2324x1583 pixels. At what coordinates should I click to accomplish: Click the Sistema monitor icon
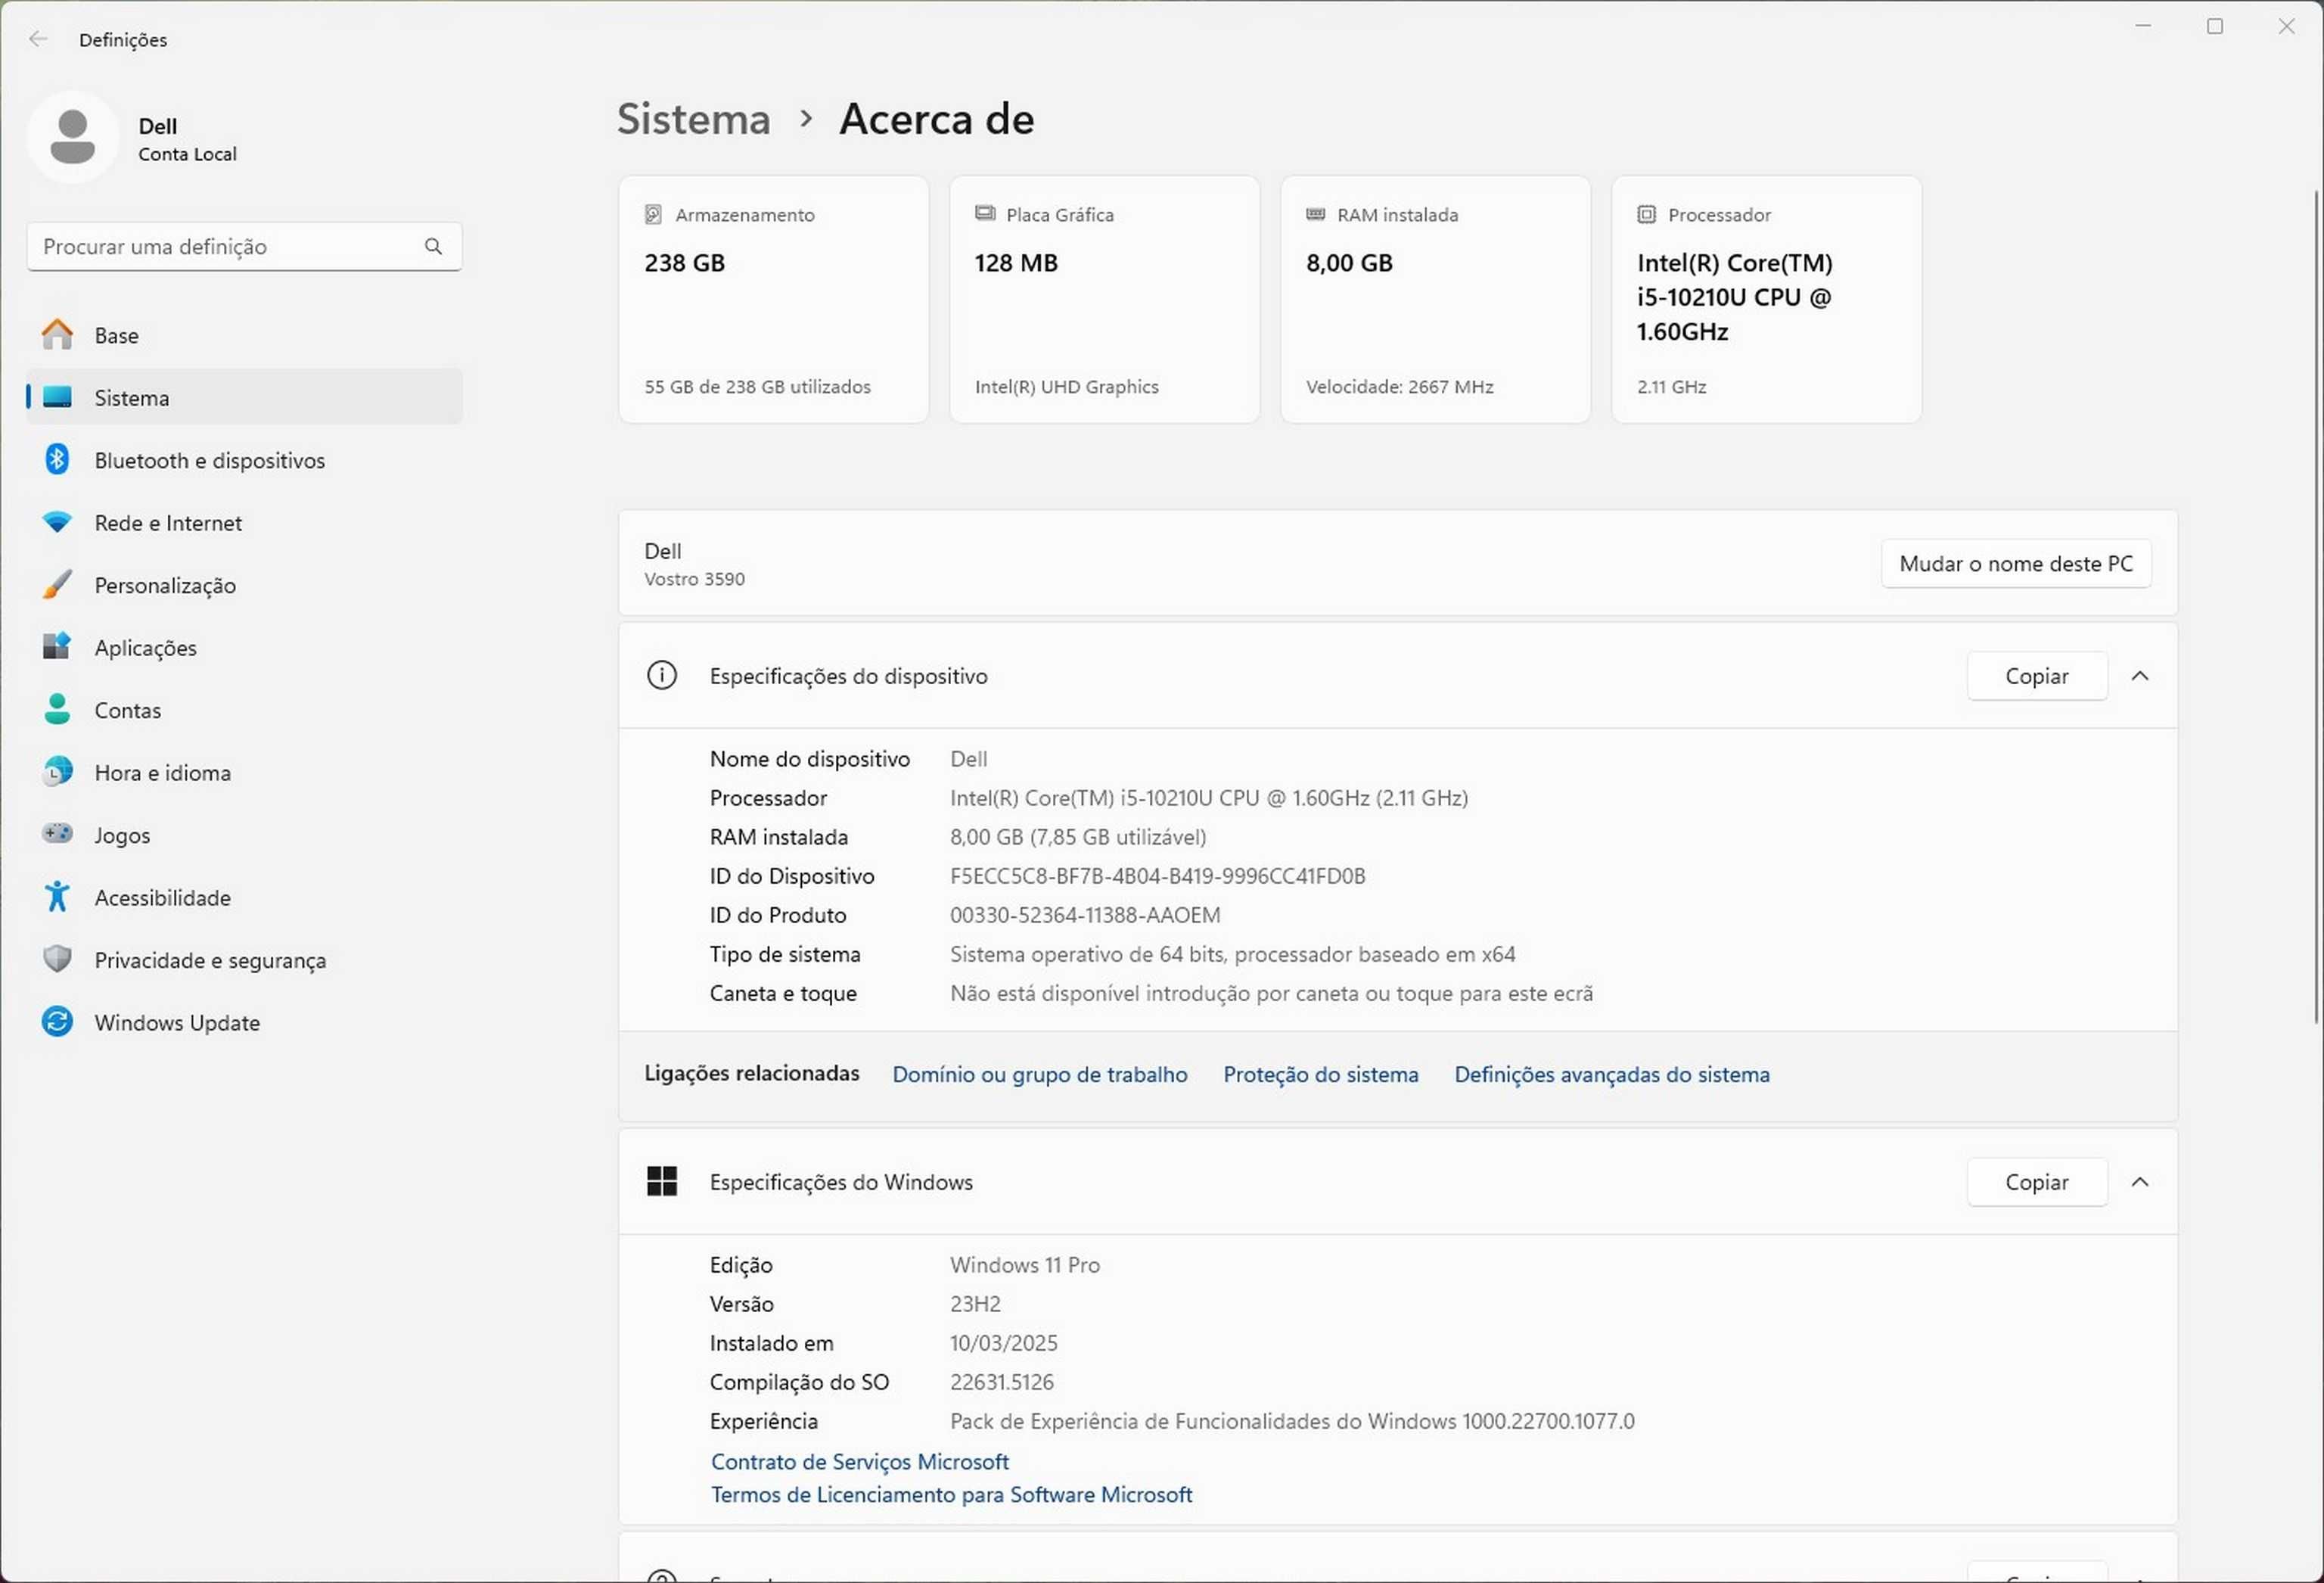pyautogui.click(x=57, y=397)
